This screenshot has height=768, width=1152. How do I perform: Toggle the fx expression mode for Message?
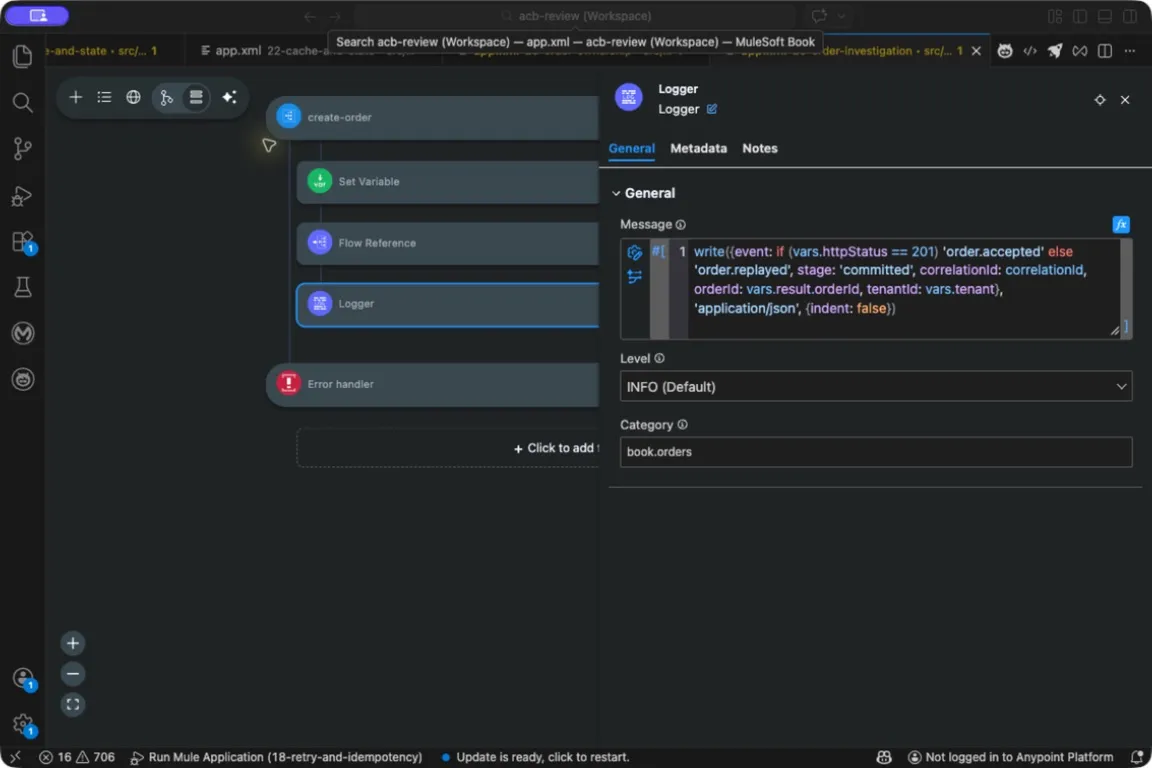pyautogui.click(x=1120, y=225)
